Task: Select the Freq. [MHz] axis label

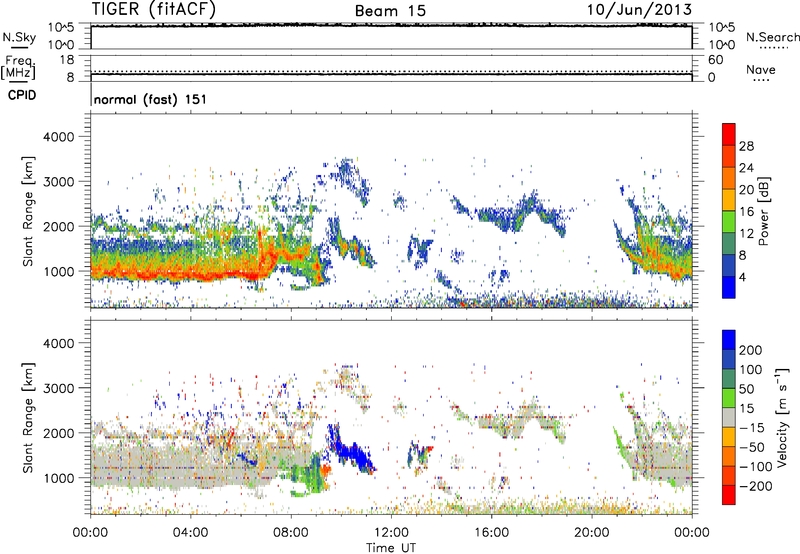Action: pyautogui.click(x=18, y=67)
